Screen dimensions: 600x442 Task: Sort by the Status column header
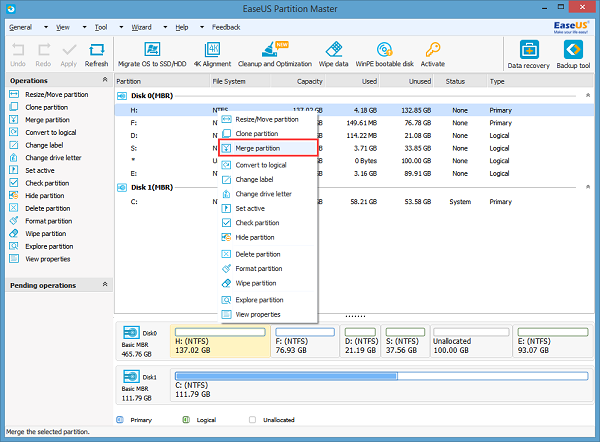tap(460, 81)
